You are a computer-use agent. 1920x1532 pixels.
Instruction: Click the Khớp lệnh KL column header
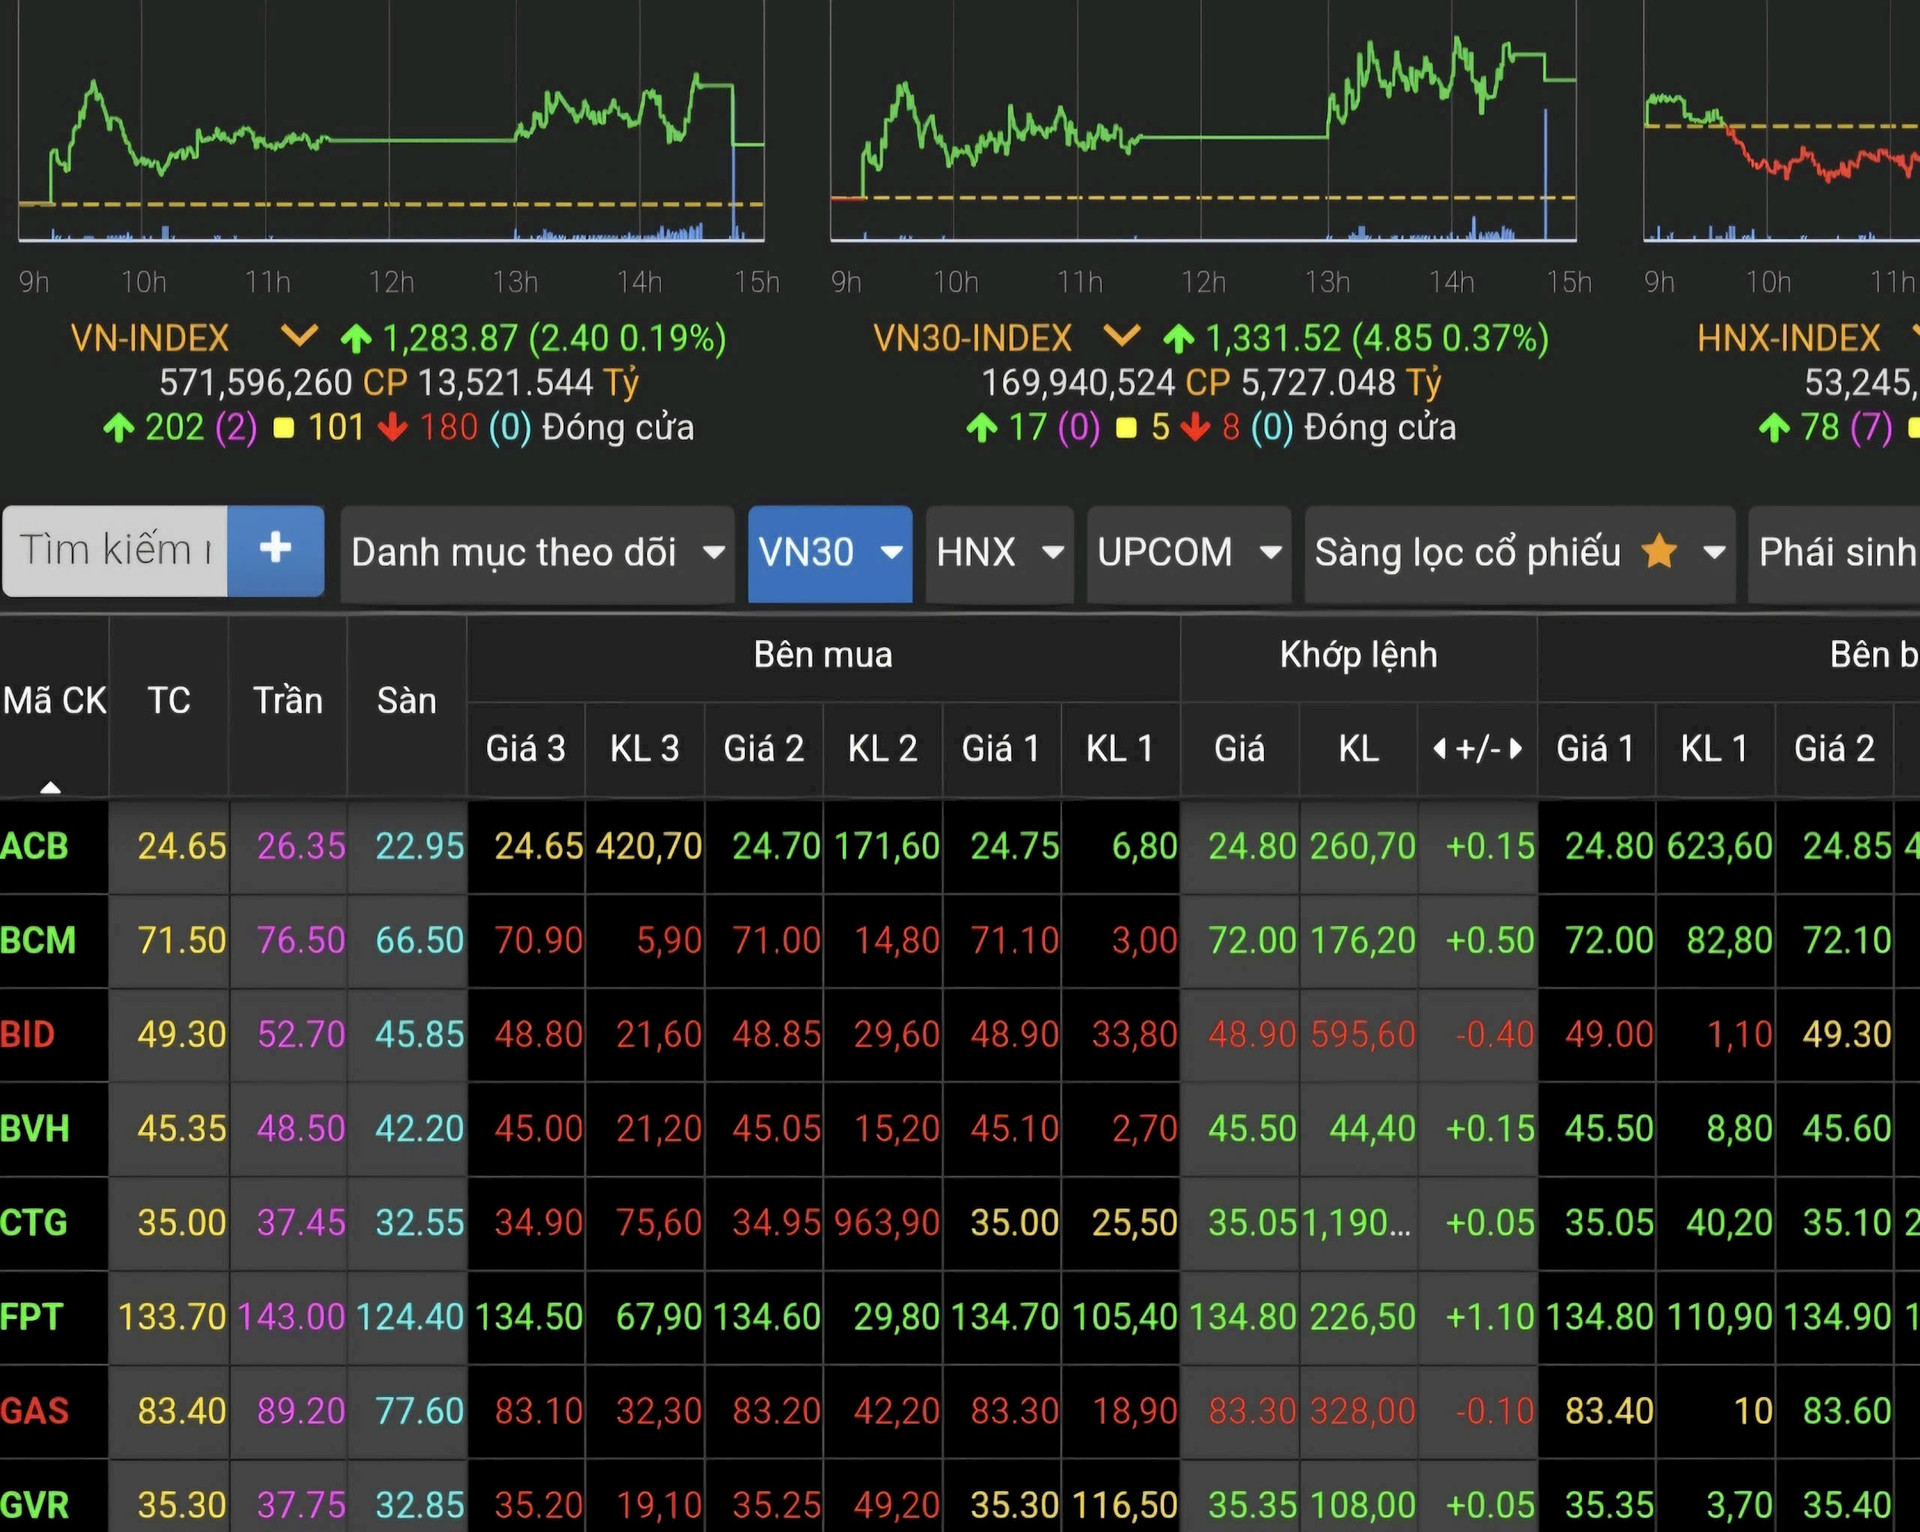click(1358, 748)
